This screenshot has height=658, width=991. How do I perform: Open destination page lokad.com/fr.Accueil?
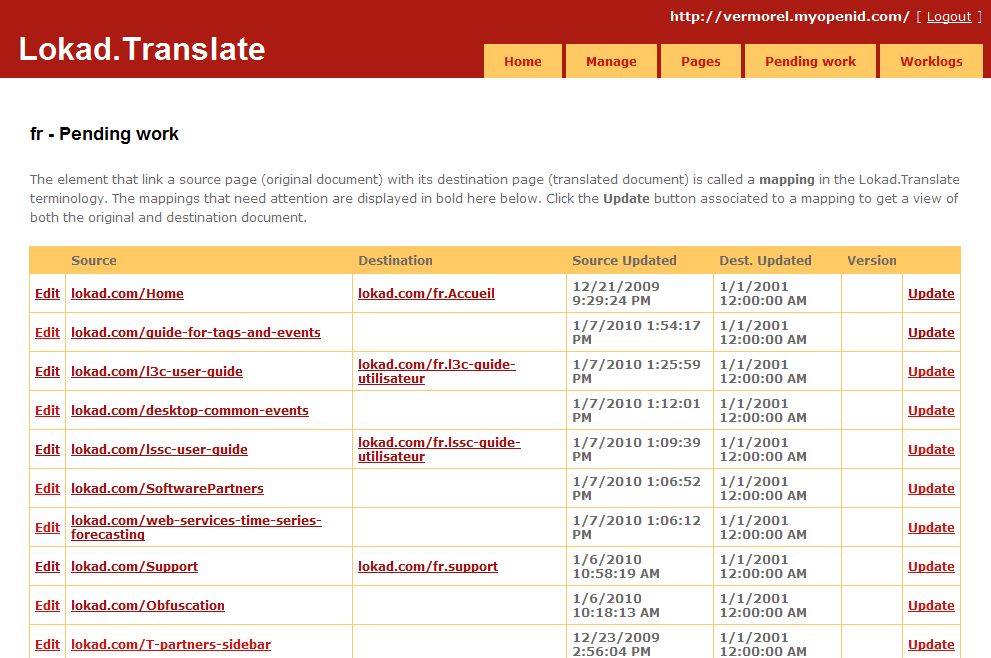tap(426, 293)
